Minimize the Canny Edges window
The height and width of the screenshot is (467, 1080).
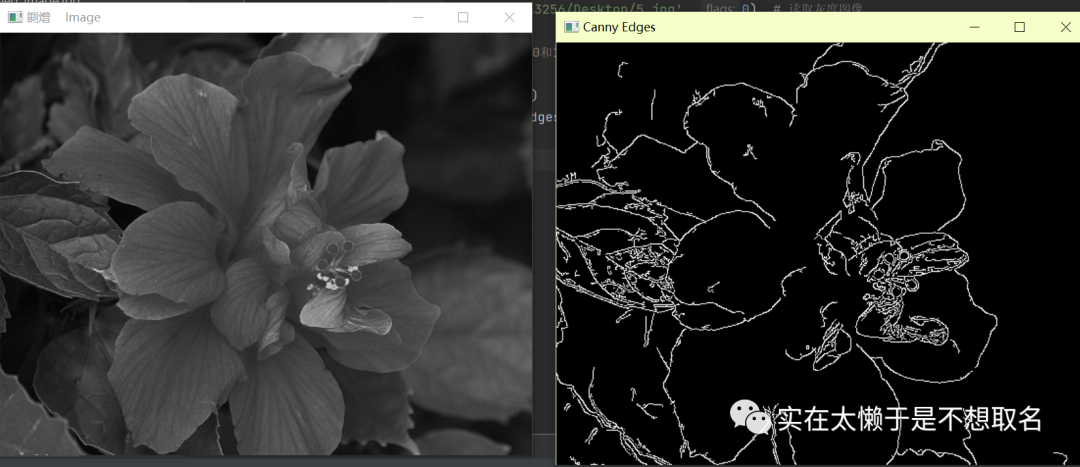(974, 27)
